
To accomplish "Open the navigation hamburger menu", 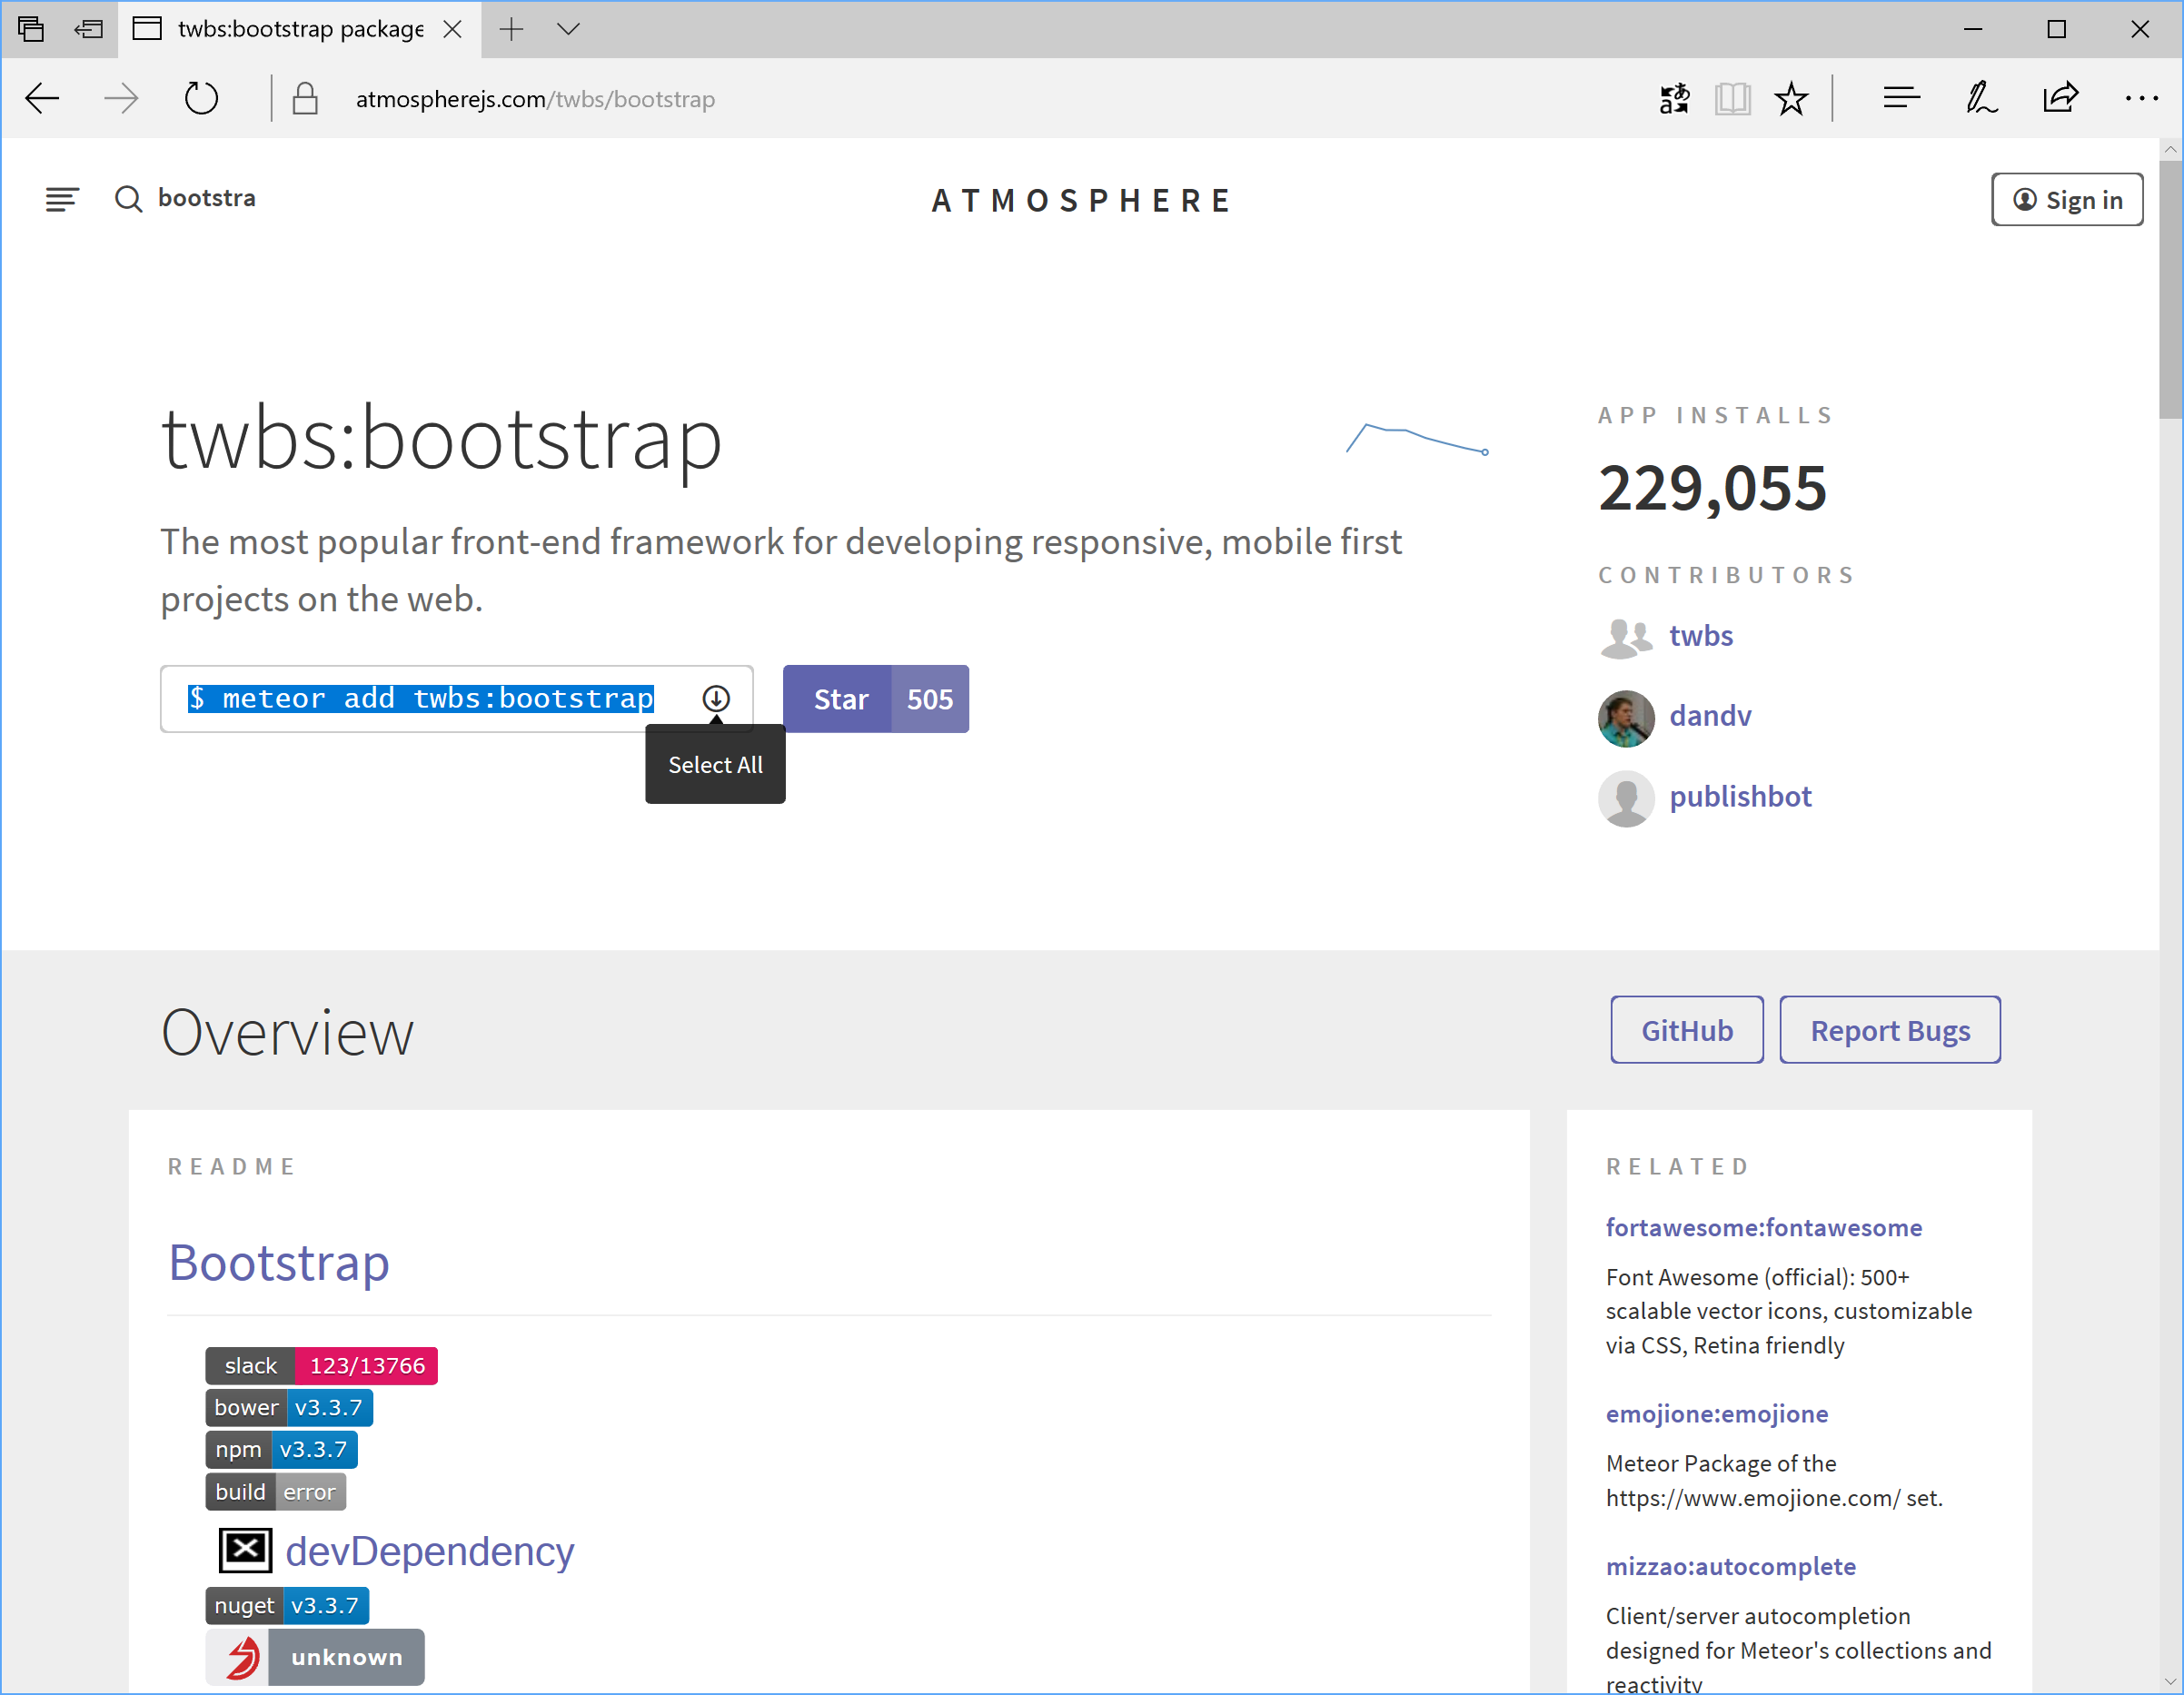I will coord(62,199).
